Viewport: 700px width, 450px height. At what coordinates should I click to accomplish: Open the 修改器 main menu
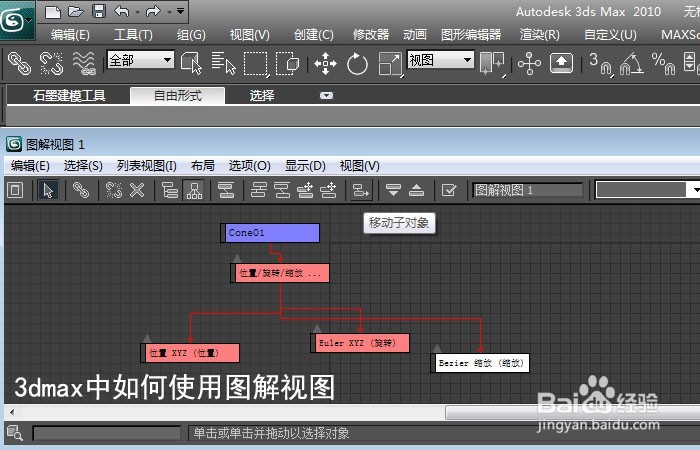pyautogui.click(x=371, y=35)
